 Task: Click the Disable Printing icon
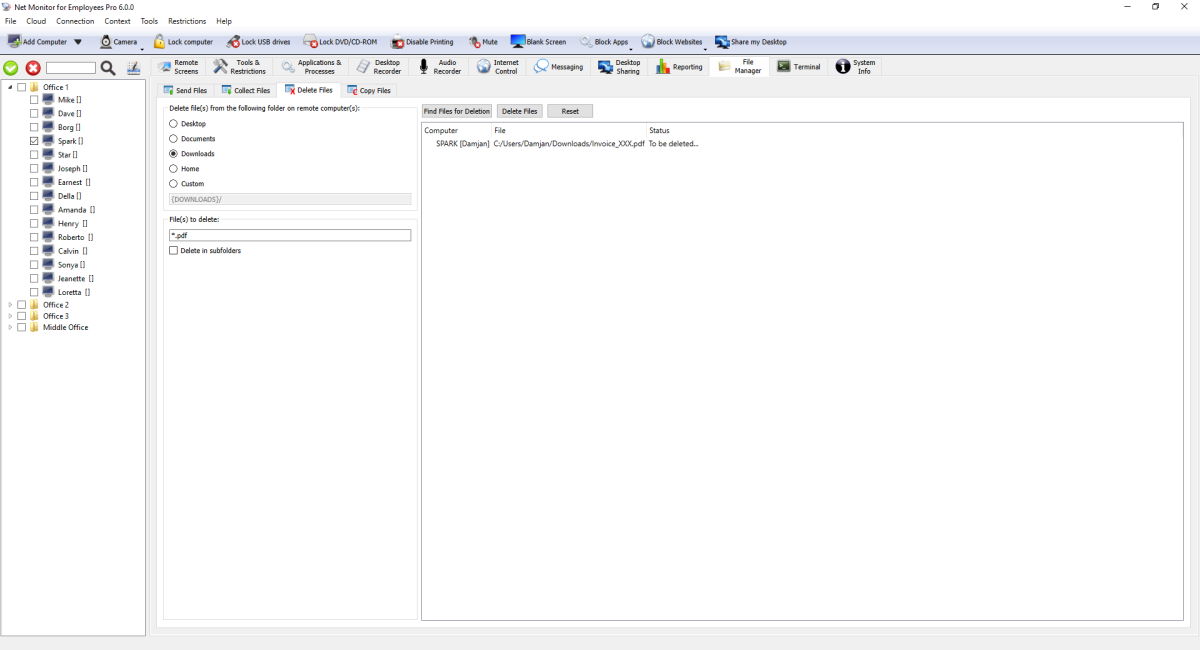(398, 42)
